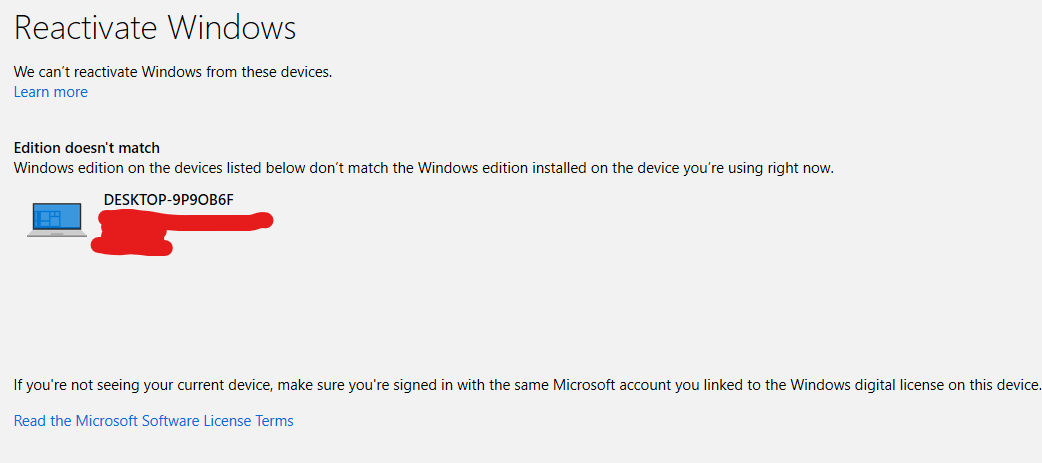Click the Reactivate Windows heading
The height and width of the screenshot is (463, 1042).
click(x=155, y=28)
